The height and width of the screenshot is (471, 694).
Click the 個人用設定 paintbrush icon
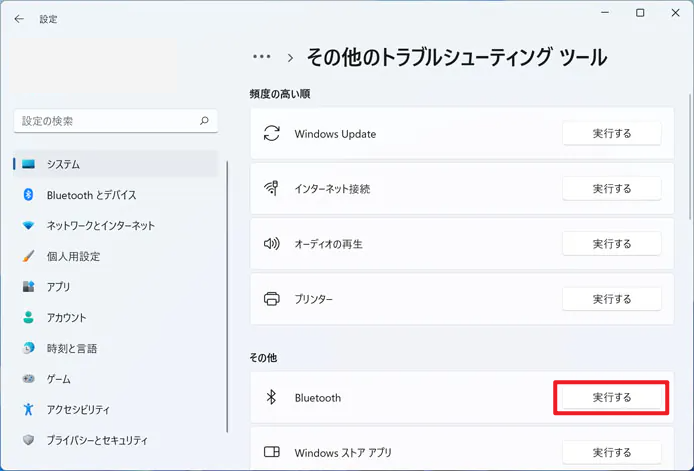click(28, 257)
